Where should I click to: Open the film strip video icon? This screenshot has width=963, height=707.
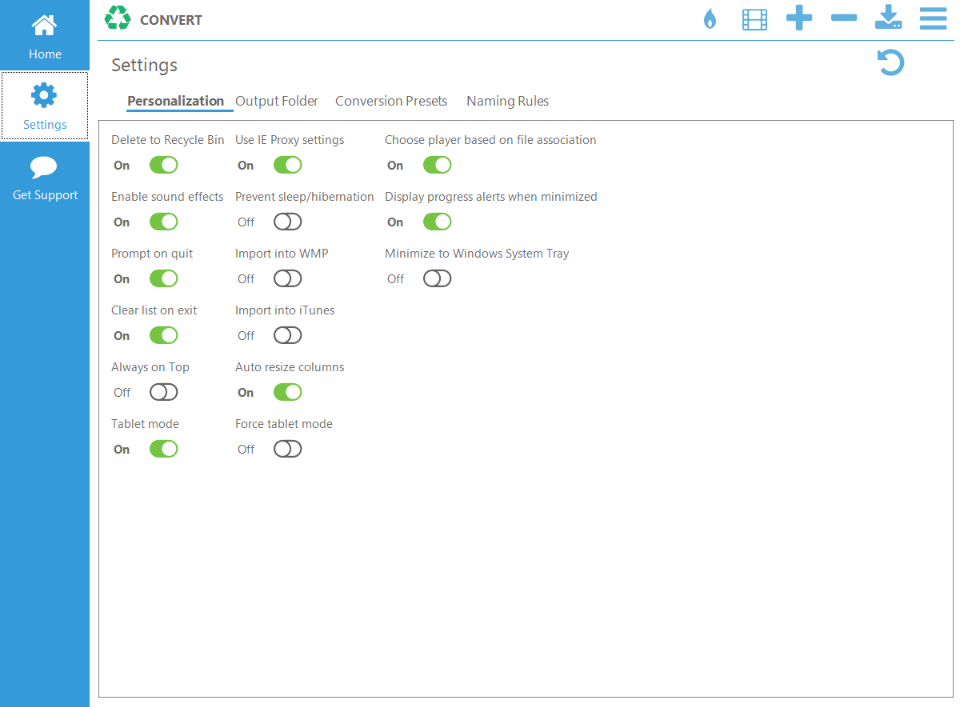[754, 19]
